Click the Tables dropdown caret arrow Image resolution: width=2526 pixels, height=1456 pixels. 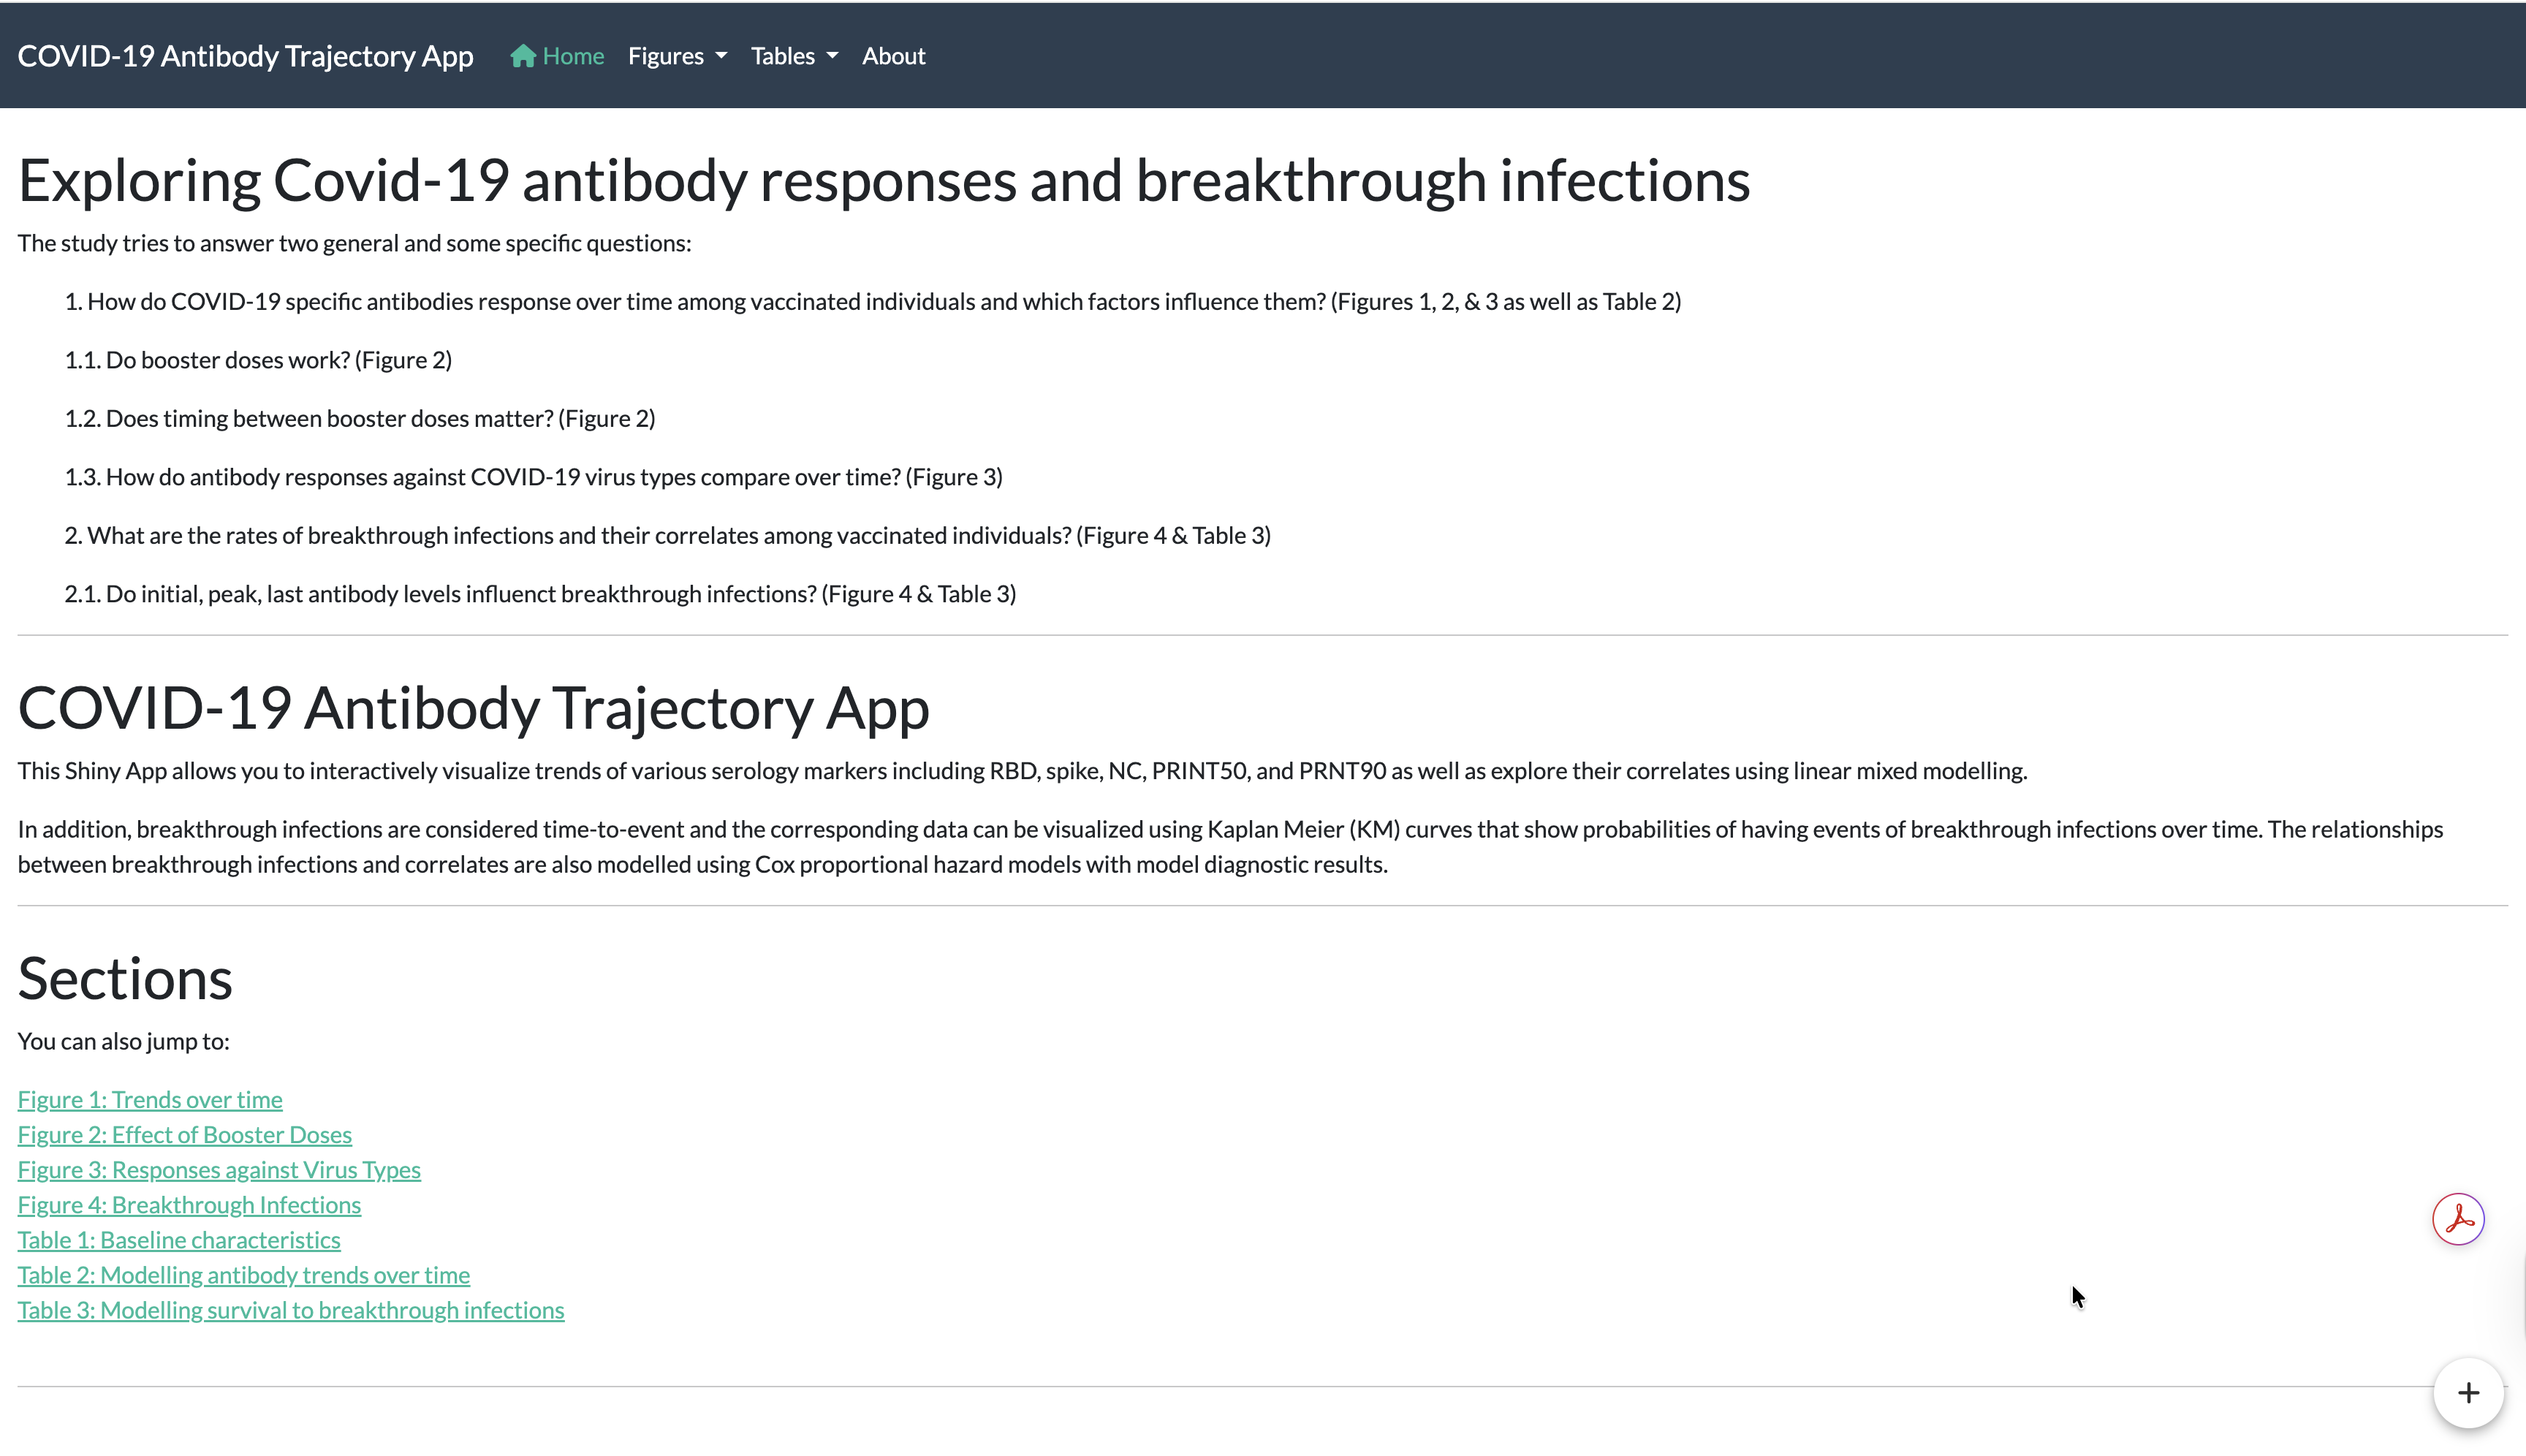832,56
